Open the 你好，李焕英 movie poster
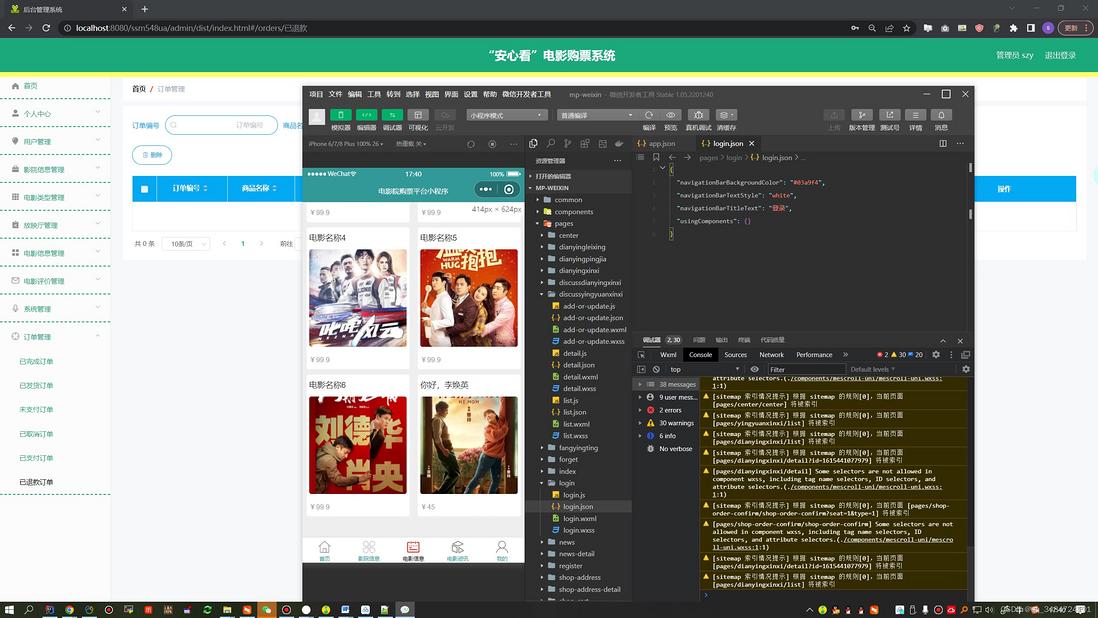This screenshot has height=618, width=1098. coord(469,445)
